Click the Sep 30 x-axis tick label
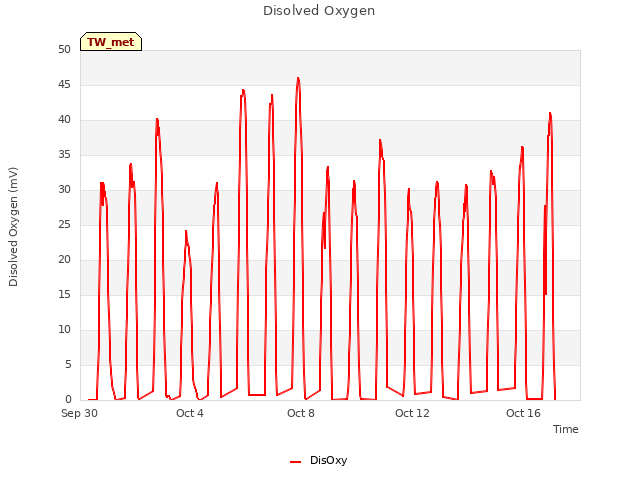Screen dimensions: 640x480 click(x=80, y=413)
